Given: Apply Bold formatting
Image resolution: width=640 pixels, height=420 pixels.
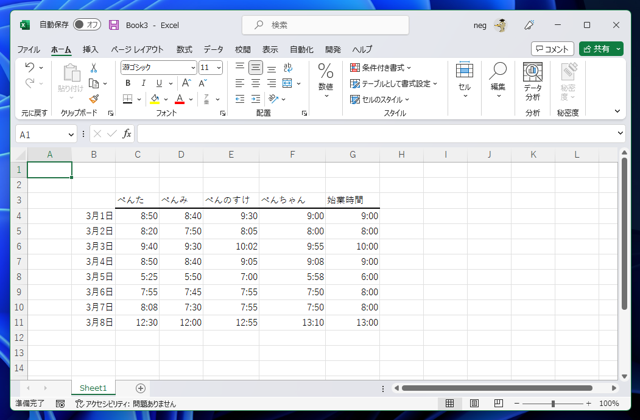Looking at the screenshot, I should coord(128,83).
